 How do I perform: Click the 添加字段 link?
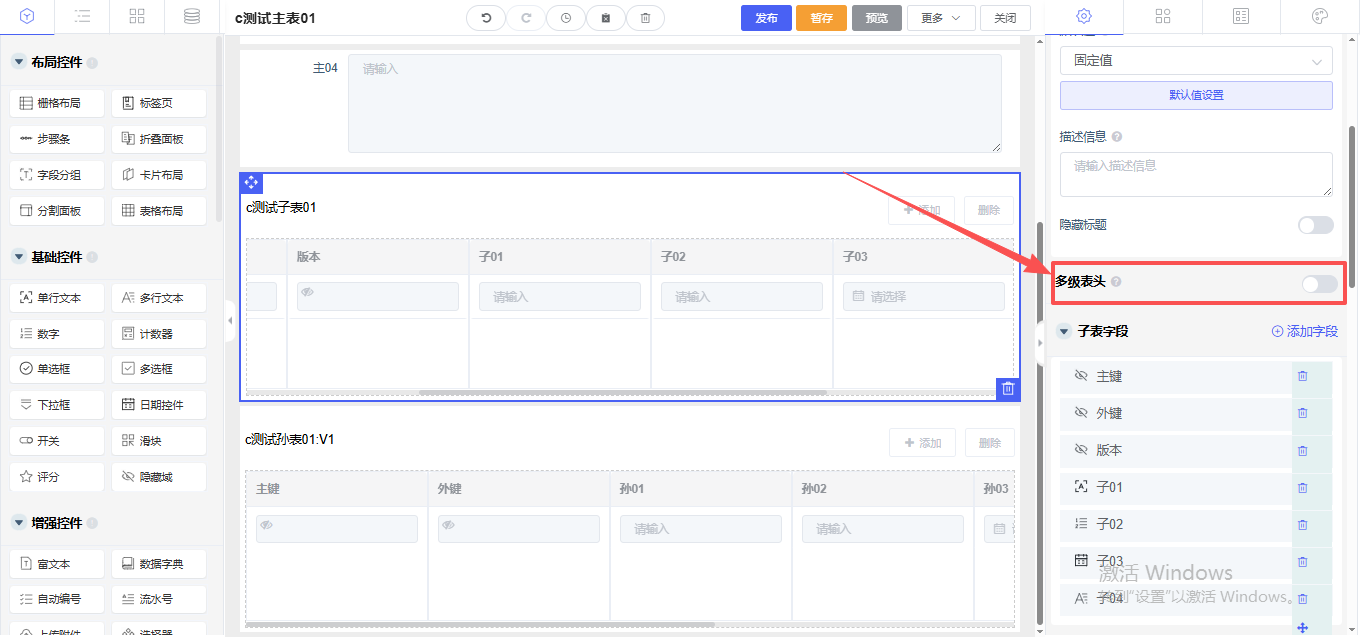1304,331
